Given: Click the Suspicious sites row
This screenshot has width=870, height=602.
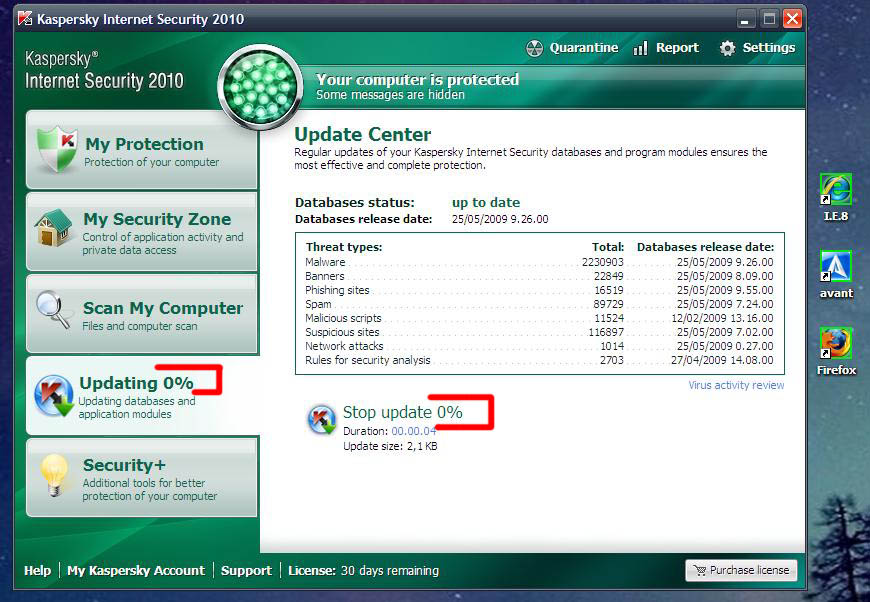Looking at the screenshot, I should click(x=539, y=332).
